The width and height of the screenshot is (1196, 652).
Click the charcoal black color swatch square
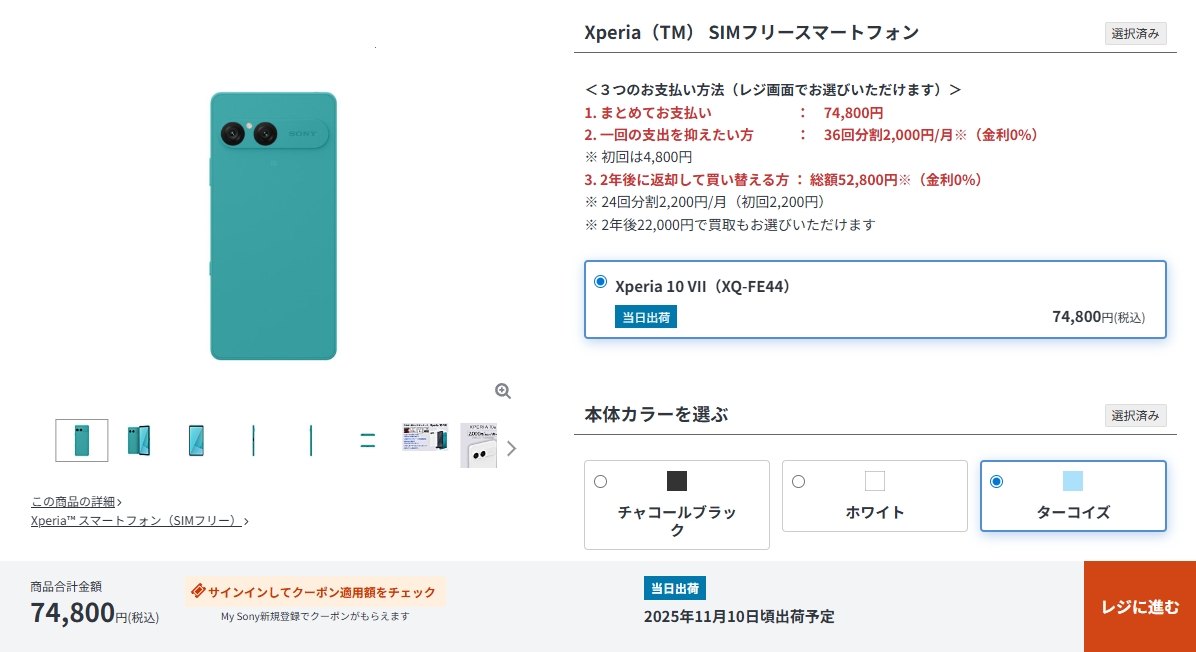point(677,481)
